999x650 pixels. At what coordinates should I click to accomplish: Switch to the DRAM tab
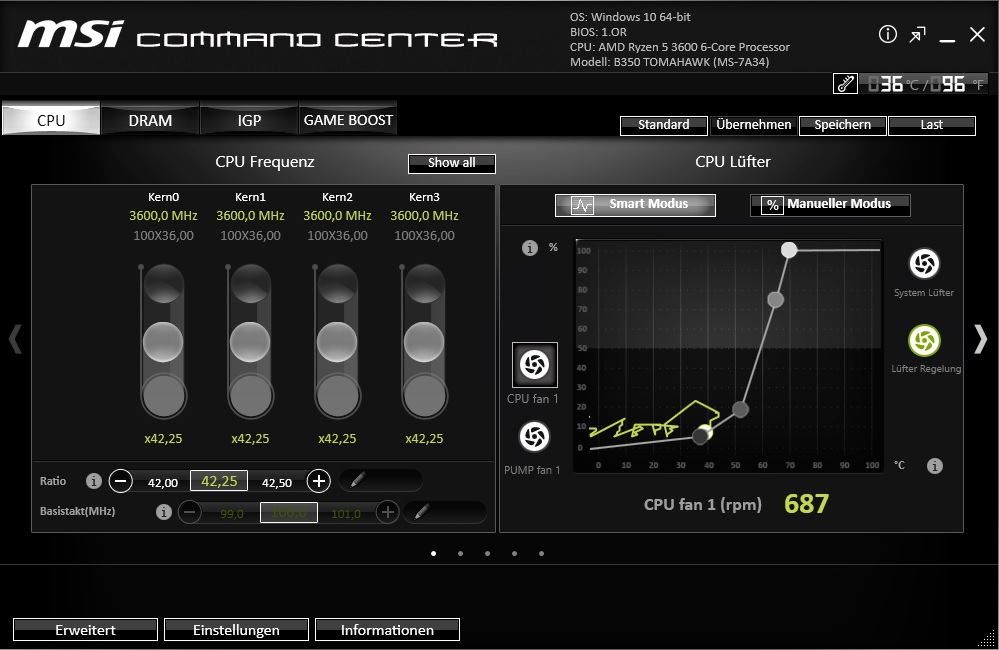pos(150,119)
